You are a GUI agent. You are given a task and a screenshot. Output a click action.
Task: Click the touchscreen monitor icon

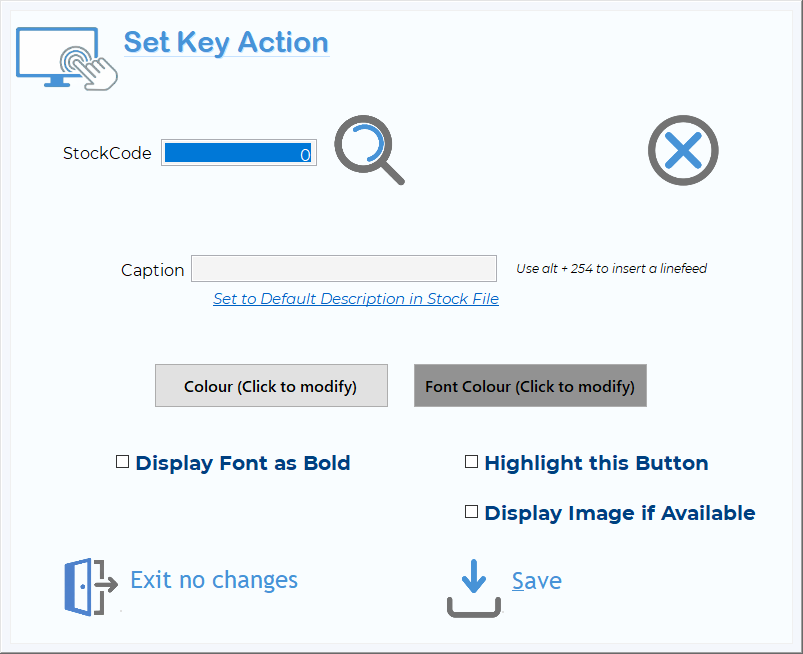(67, 58)
